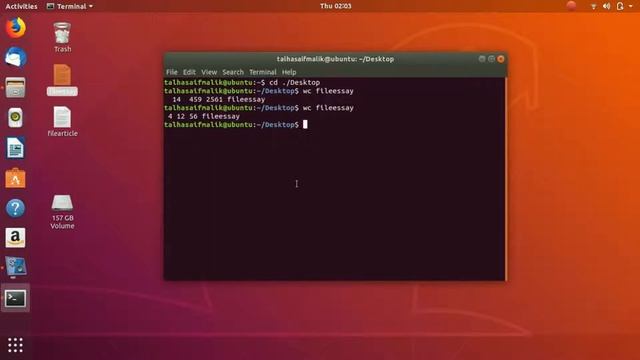The image size is (640, 360).
Task: Launch LibreOffice Writer from the dock
Action: click(16, 148)
